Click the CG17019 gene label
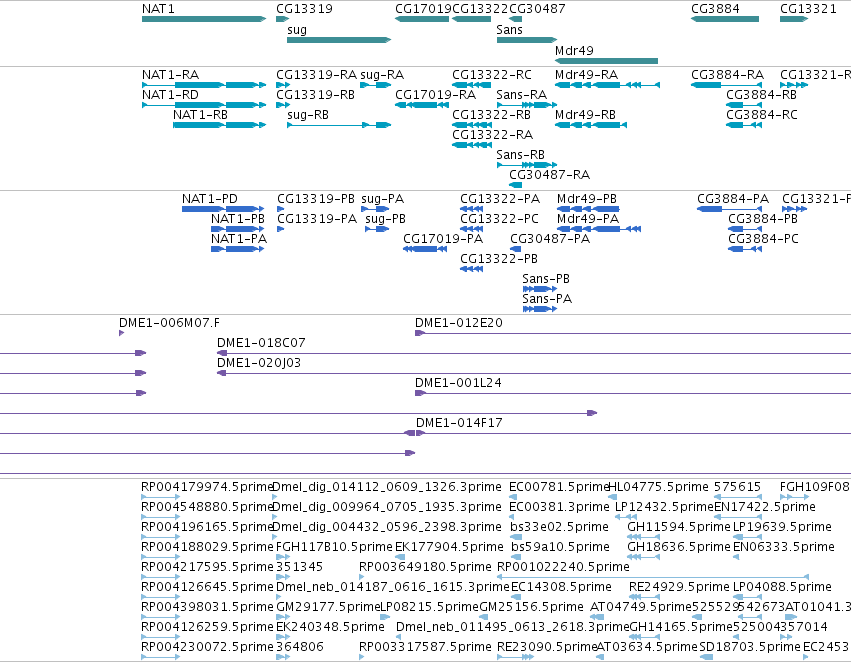 pyautogui.click(x=423, y=9)
